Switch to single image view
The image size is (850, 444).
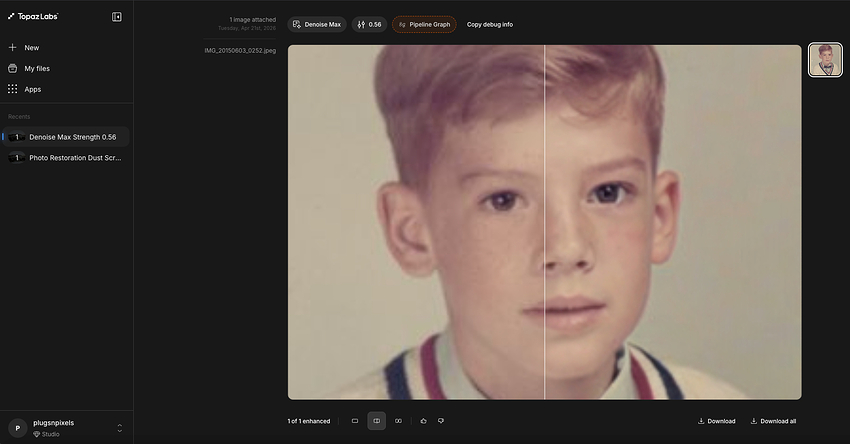click(x=355, y=421)
